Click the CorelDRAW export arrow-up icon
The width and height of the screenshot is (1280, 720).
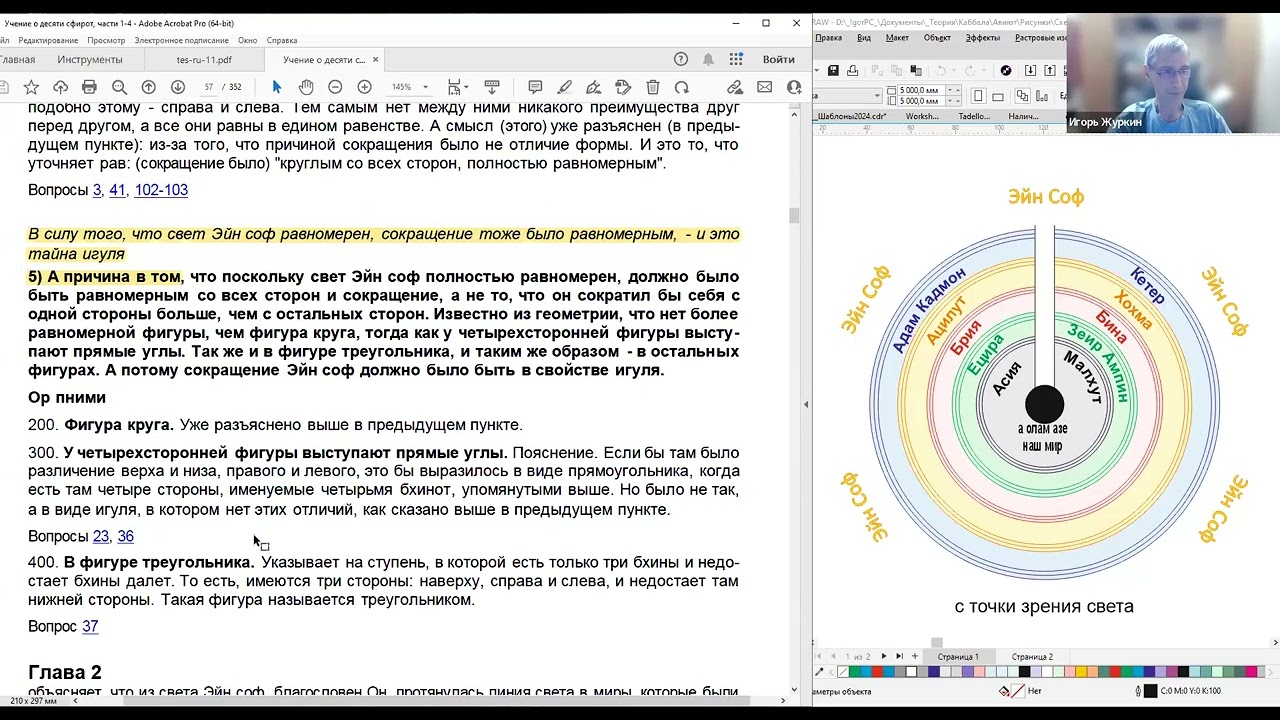pos(1050,70)
